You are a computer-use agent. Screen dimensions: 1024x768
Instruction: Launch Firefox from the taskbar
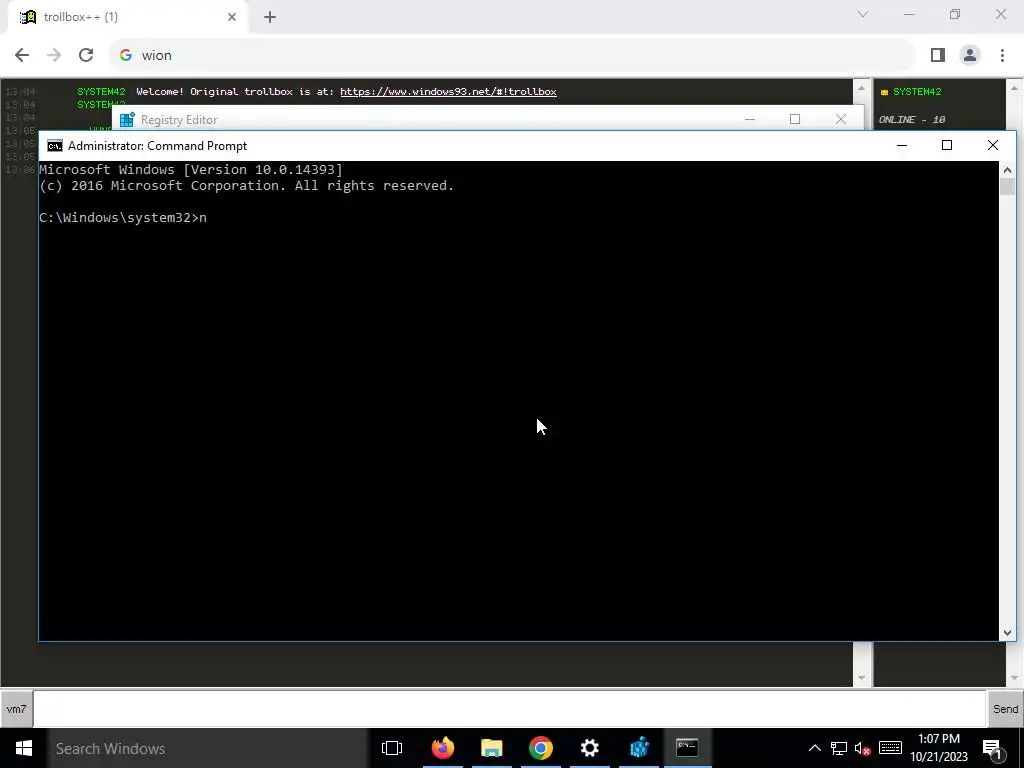point(443,748)
